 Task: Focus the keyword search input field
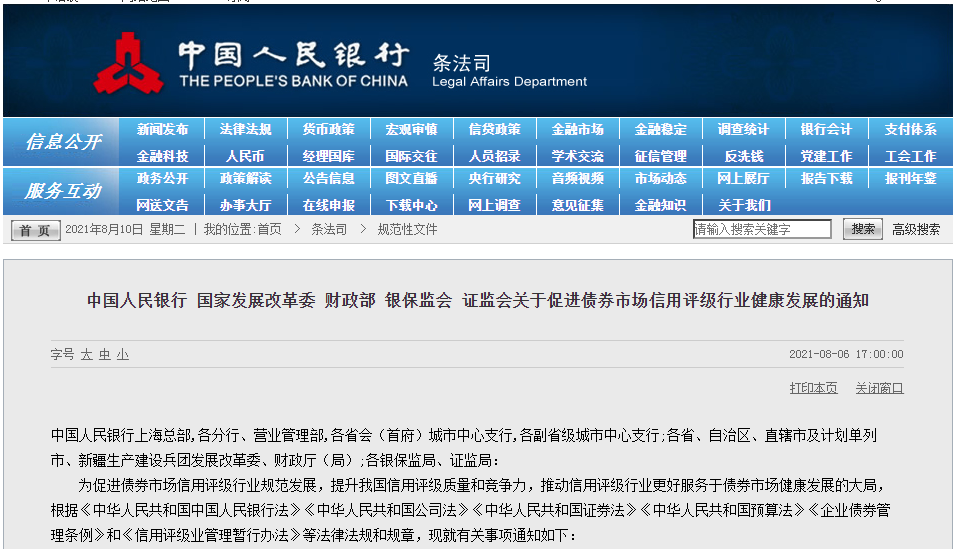pyautogui.click(x=761, y=229)
